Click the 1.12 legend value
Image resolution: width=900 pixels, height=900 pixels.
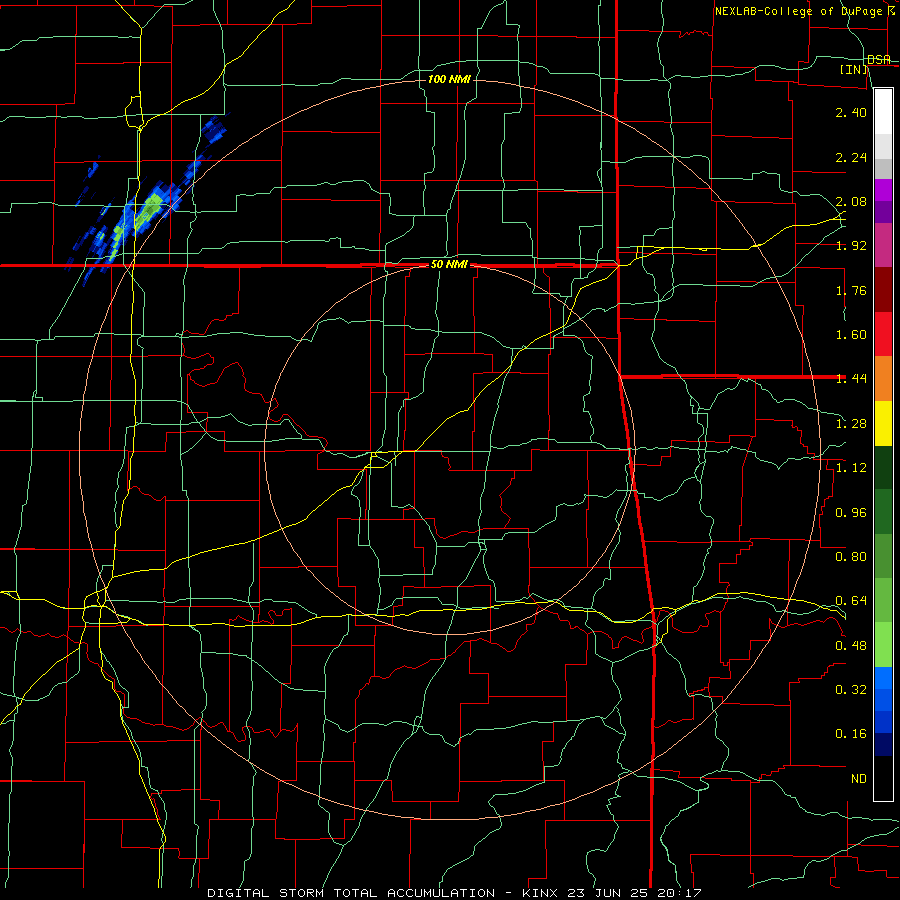coord(851,468)
